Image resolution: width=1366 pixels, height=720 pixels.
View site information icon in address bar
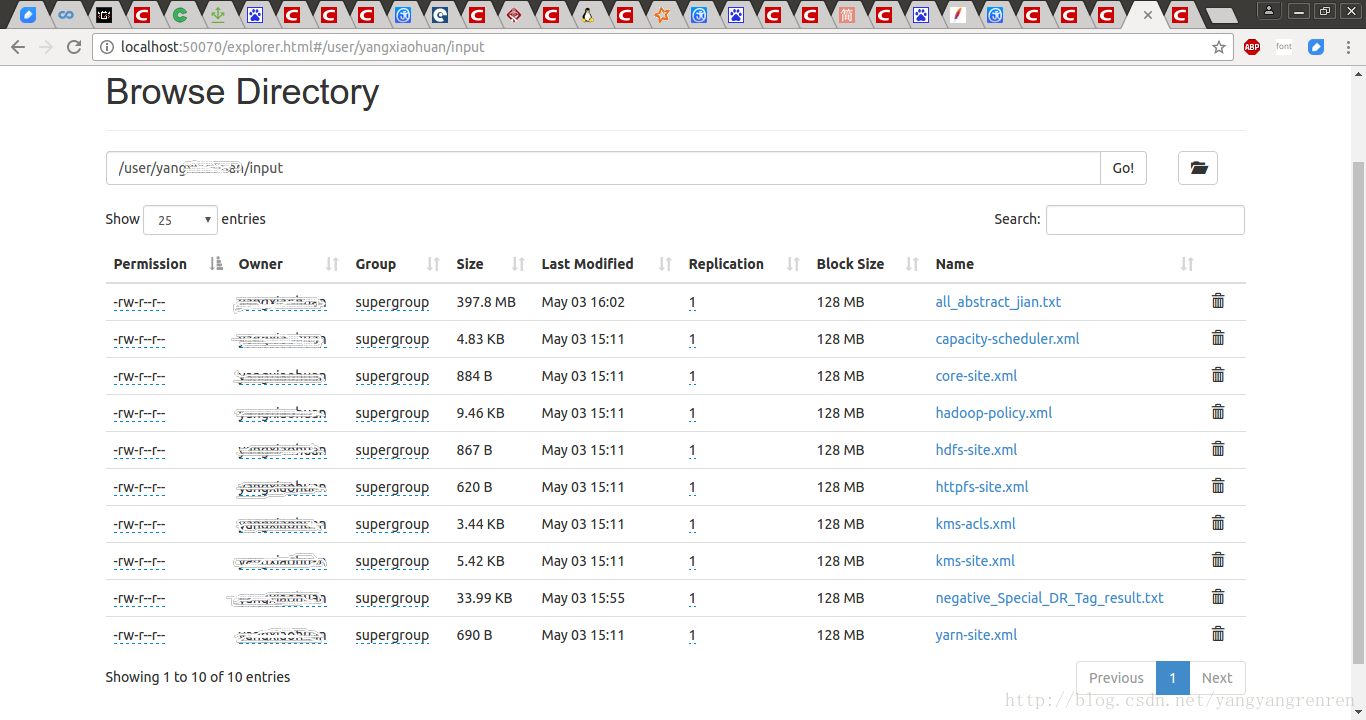(x=107, y=47)
